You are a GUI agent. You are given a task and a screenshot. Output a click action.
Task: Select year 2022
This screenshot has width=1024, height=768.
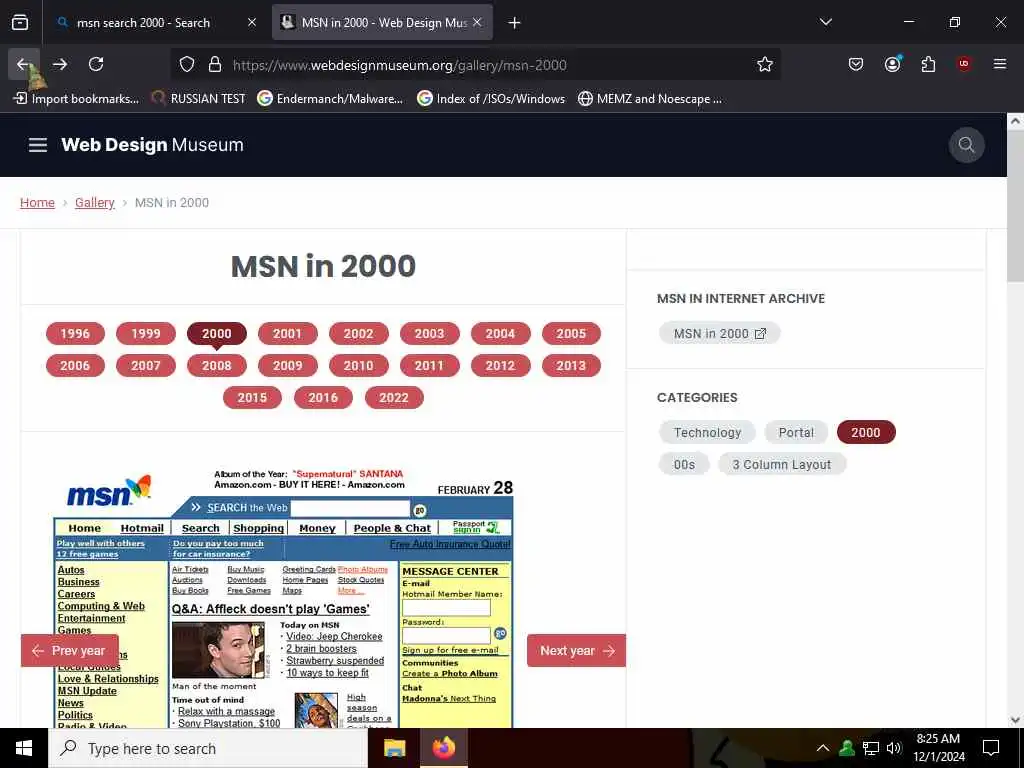pos(394,398)
